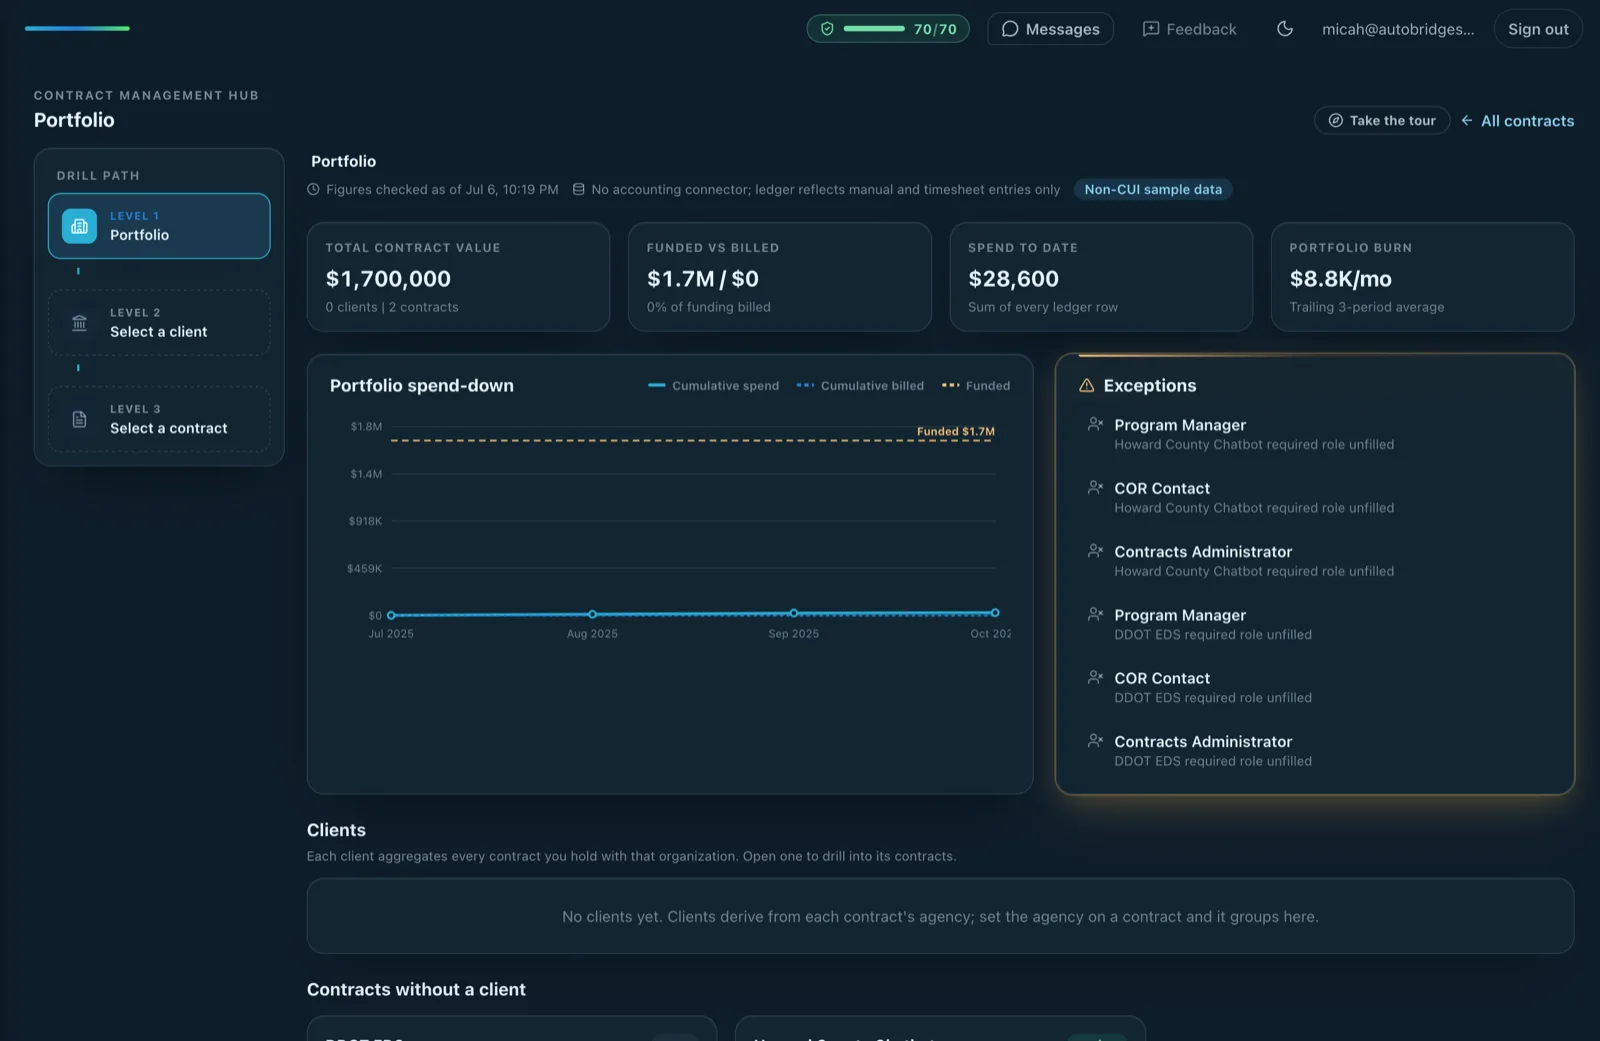
Task: Open DDOT EDS Program Manager exception
Action: tap(1315, 624)
